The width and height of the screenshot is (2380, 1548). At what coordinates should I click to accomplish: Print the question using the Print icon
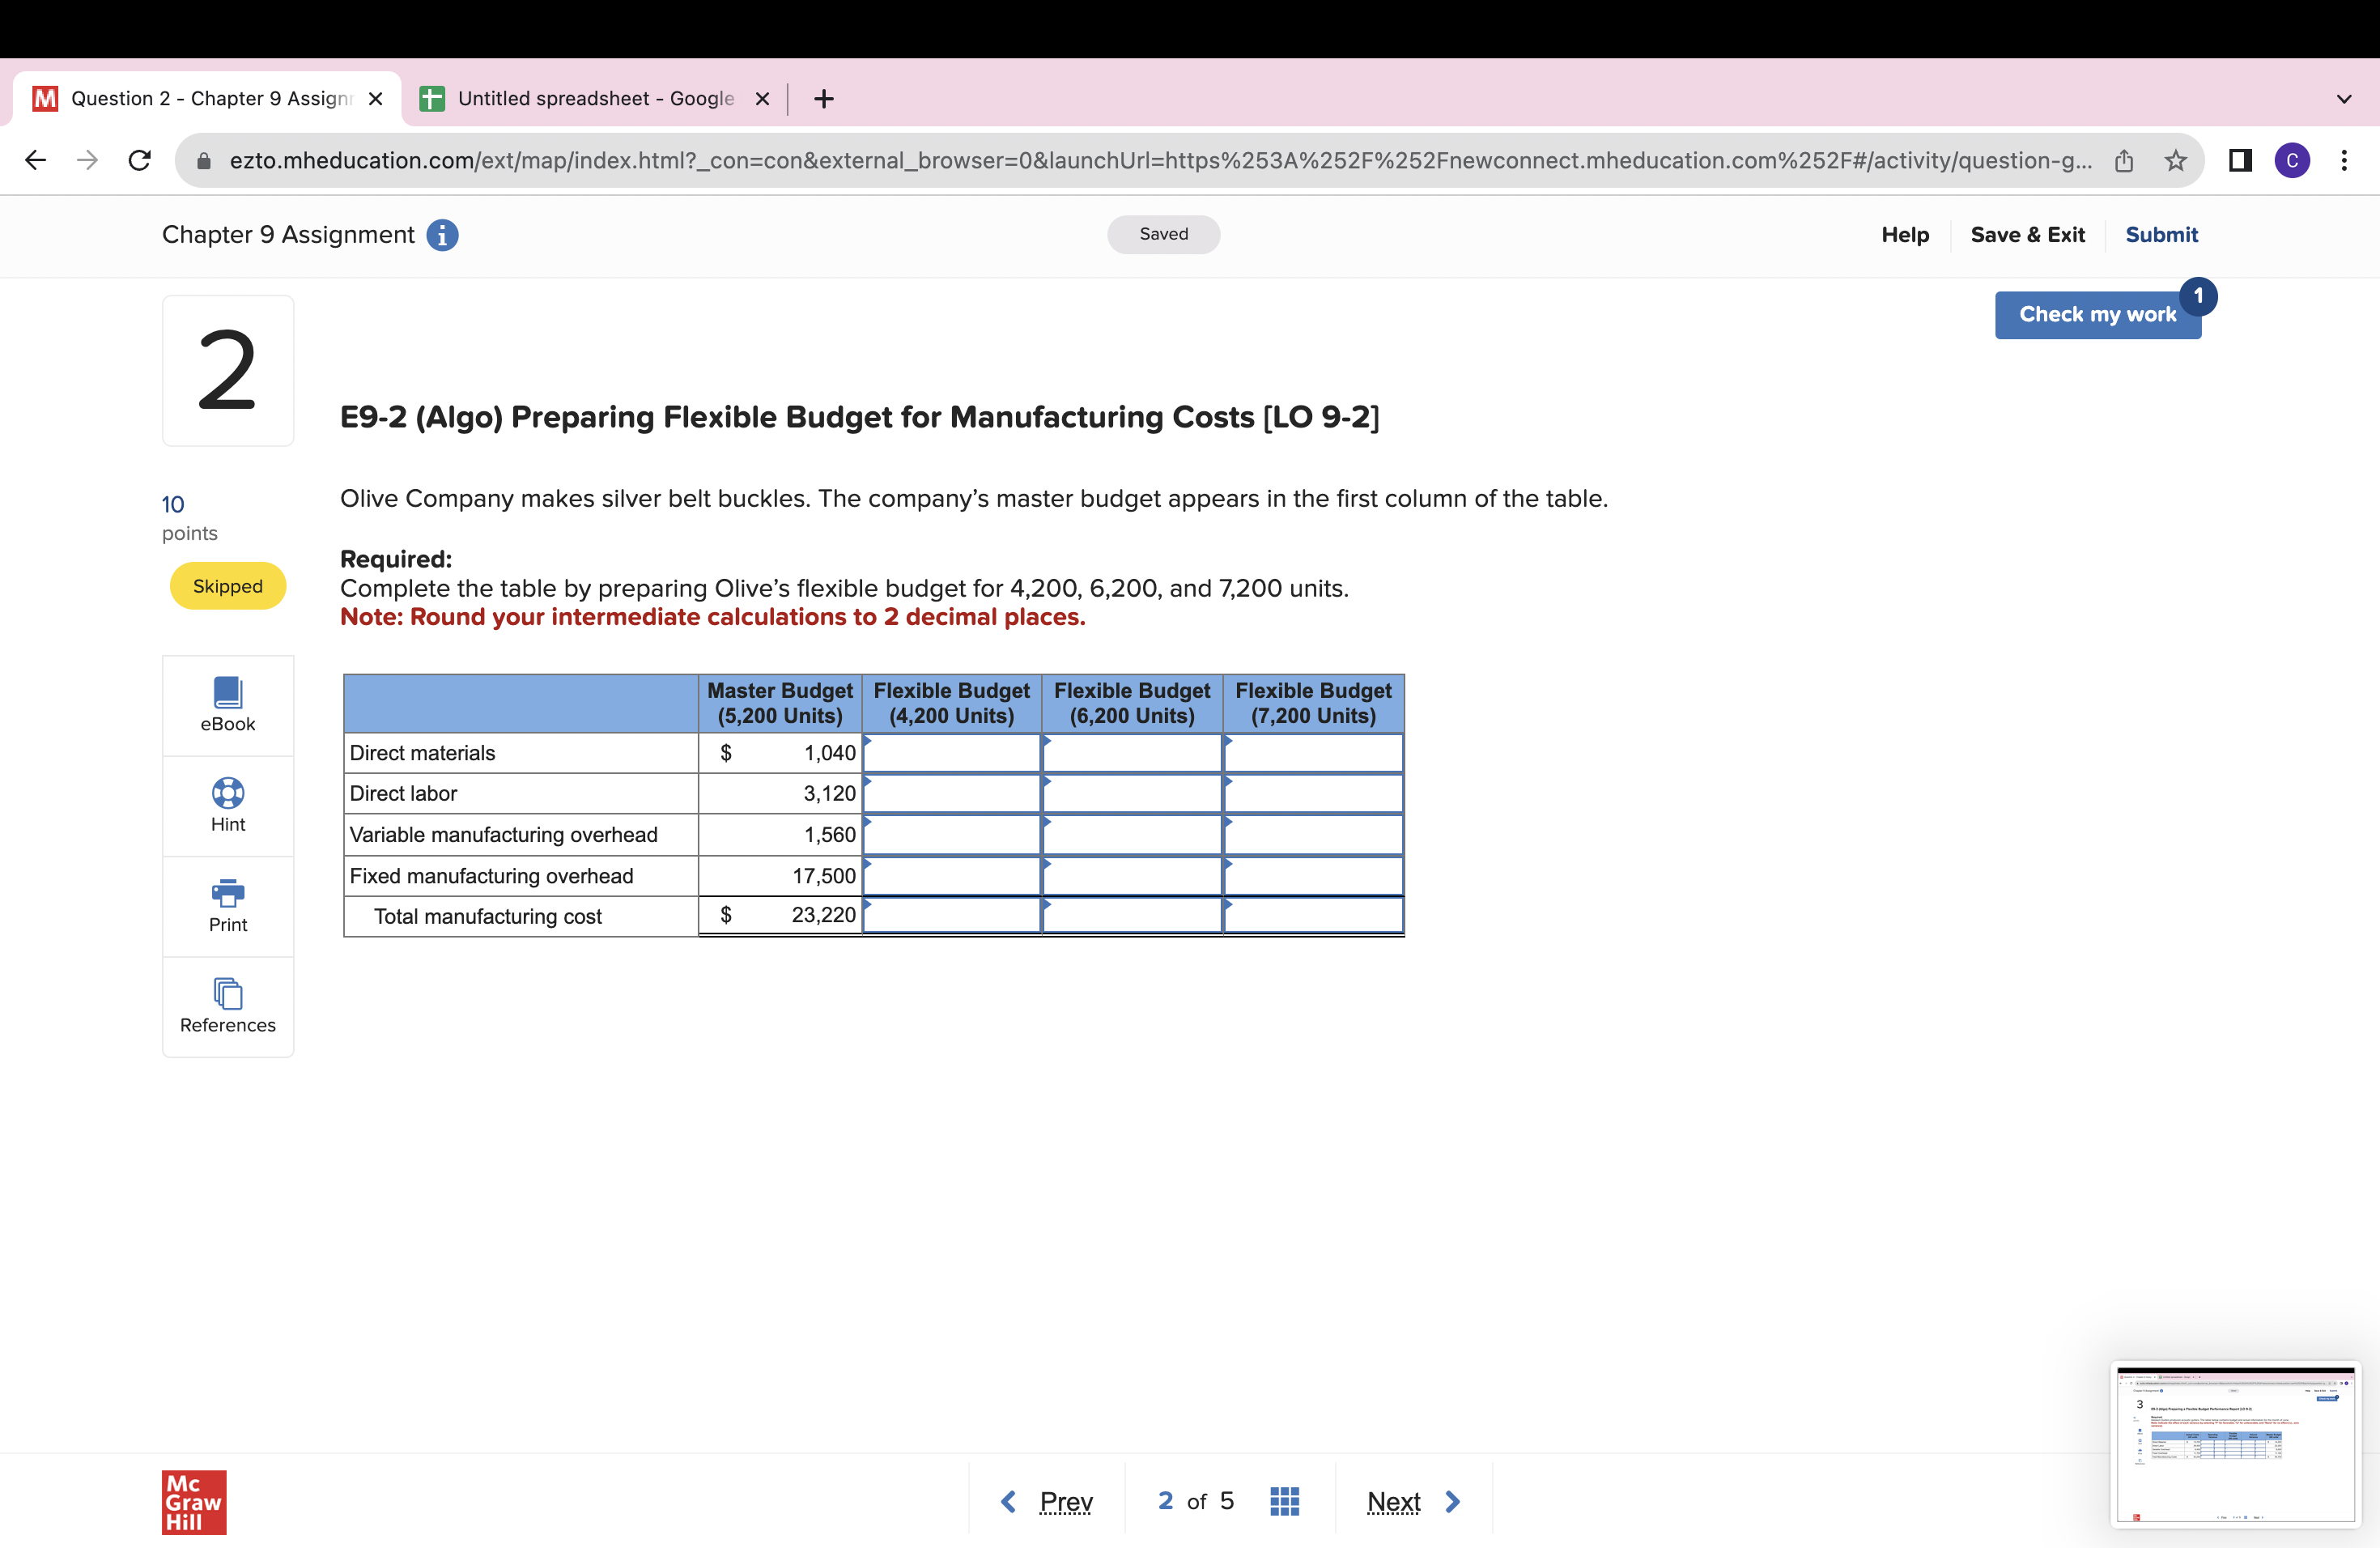click(x=227, y=904)
